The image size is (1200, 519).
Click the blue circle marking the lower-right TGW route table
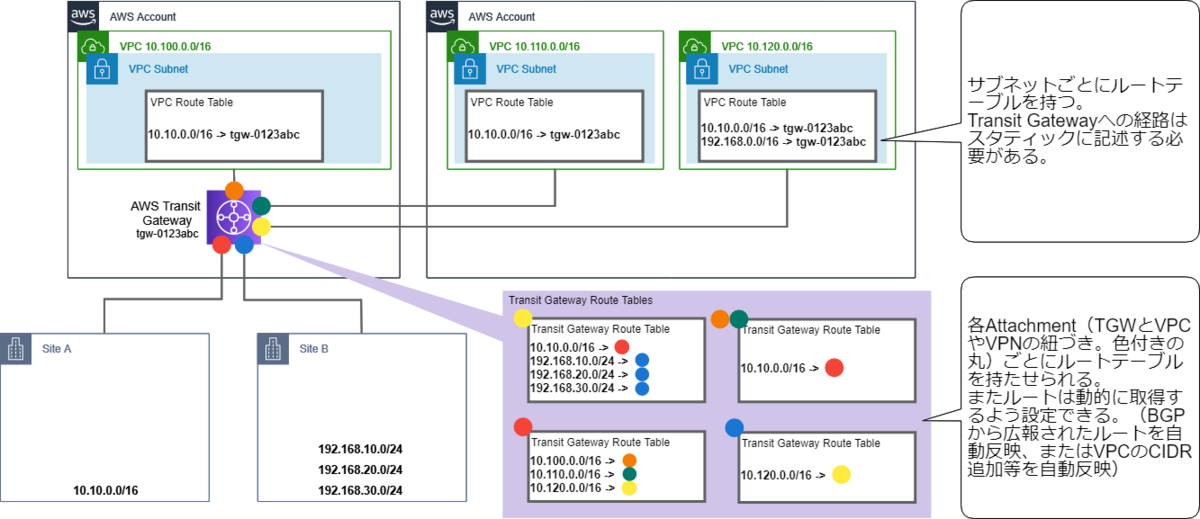[734, 427]
